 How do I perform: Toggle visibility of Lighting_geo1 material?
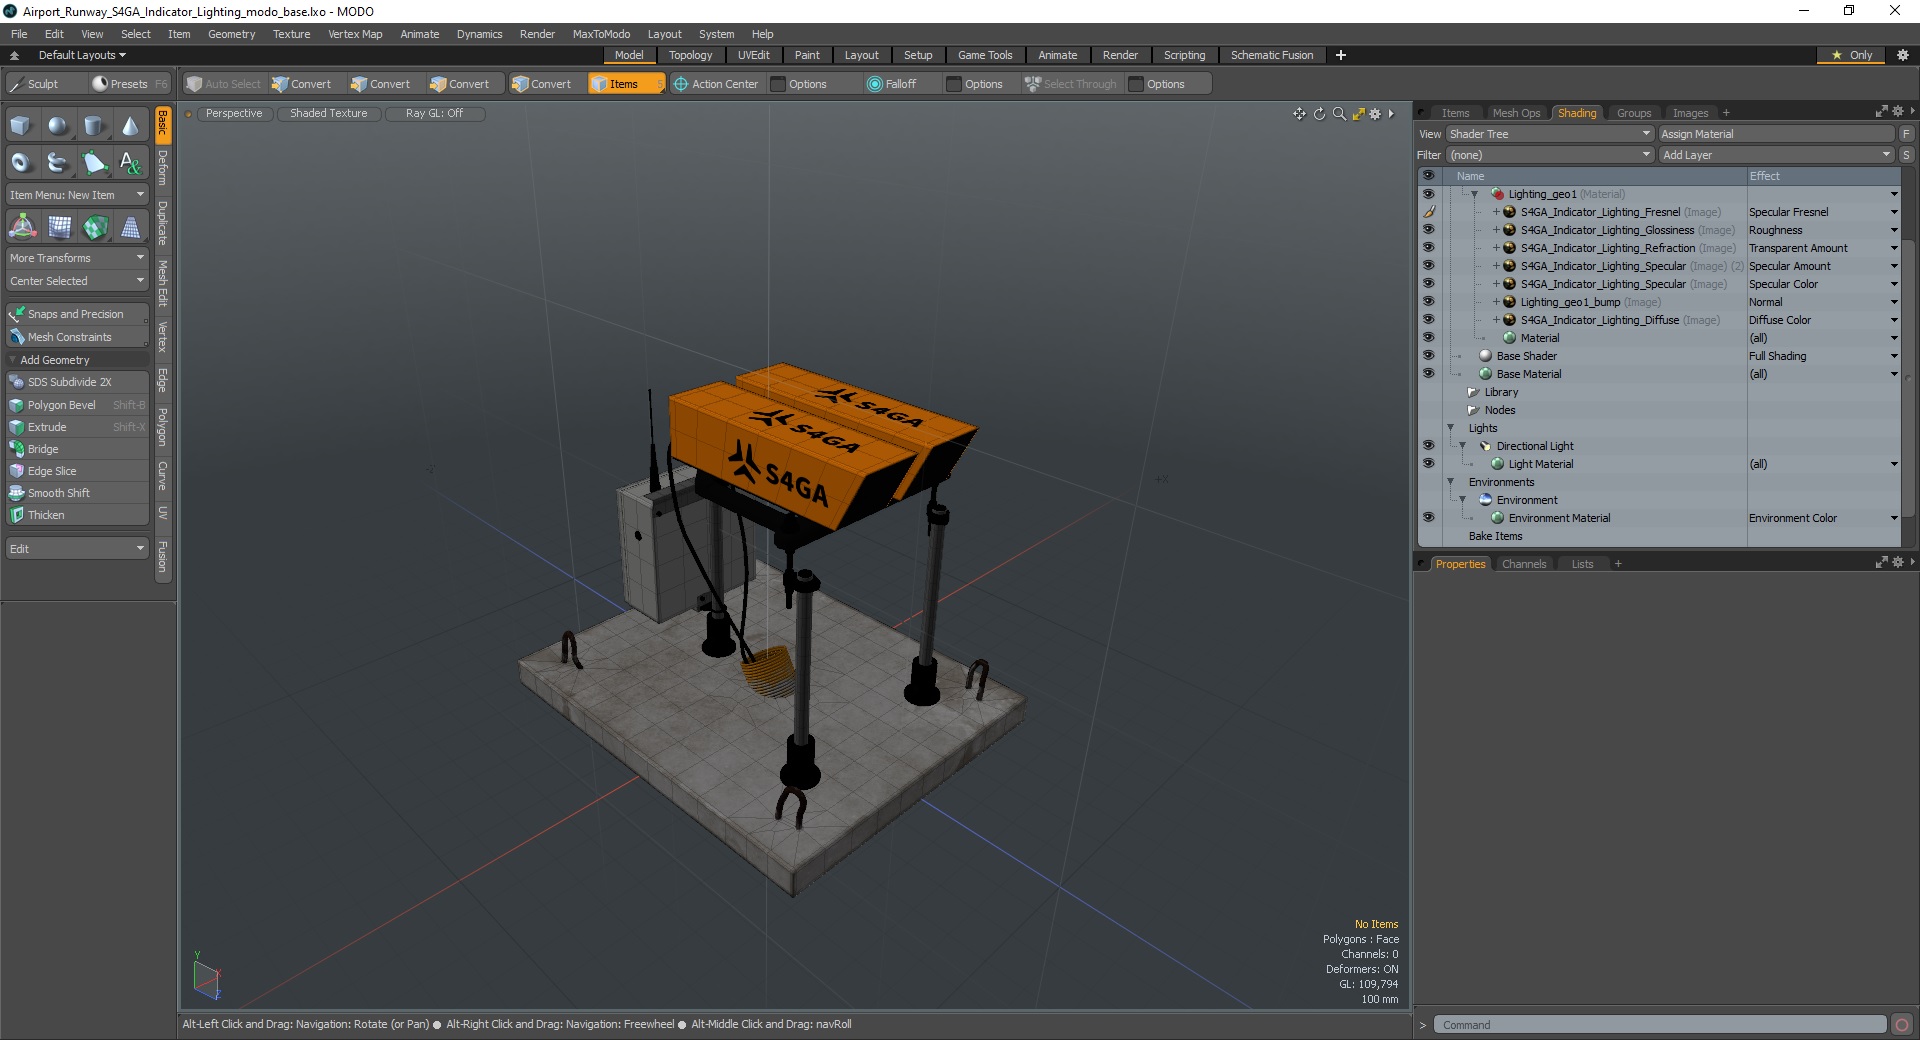(x=1428, y=194)
